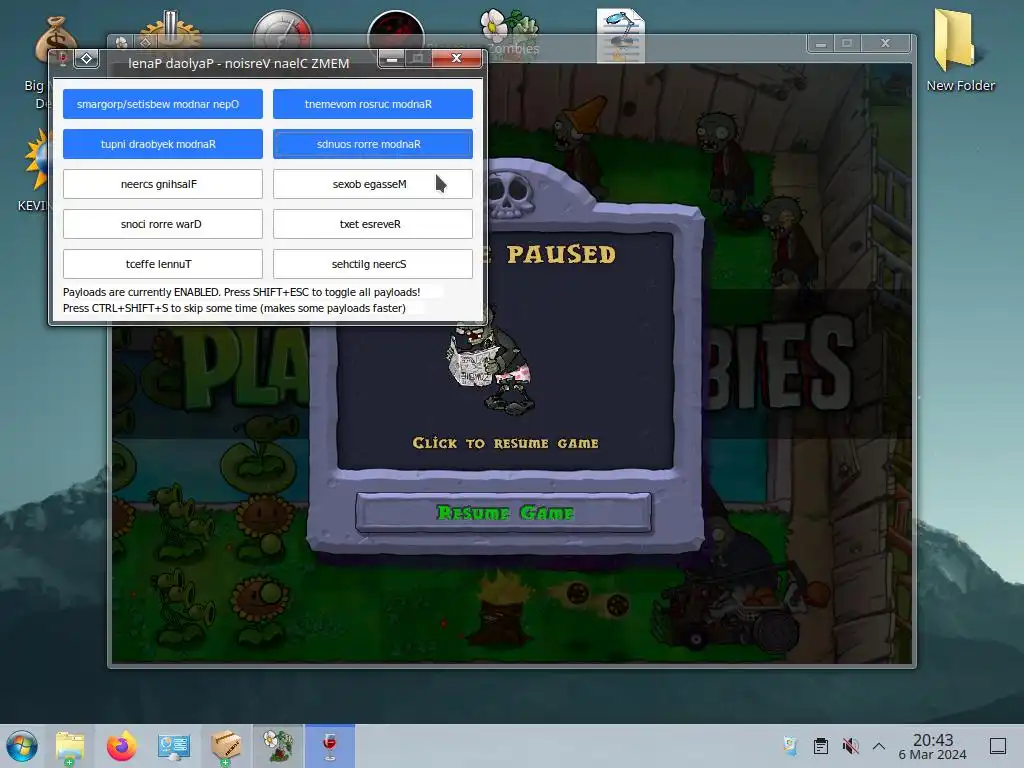1024x768 pixels.
Task: Enable 'txet esreveR' payload
Action: click(372, 224)
